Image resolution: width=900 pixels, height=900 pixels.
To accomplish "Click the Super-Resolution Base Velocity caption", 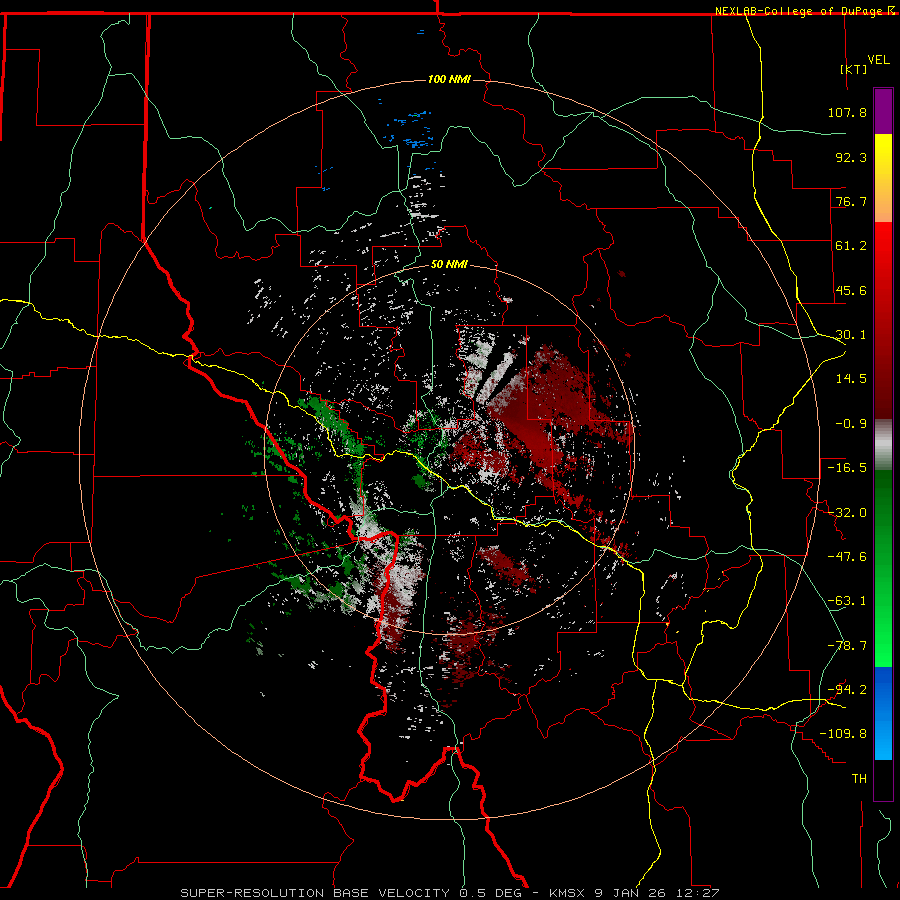I will click(x=450, y=893).
